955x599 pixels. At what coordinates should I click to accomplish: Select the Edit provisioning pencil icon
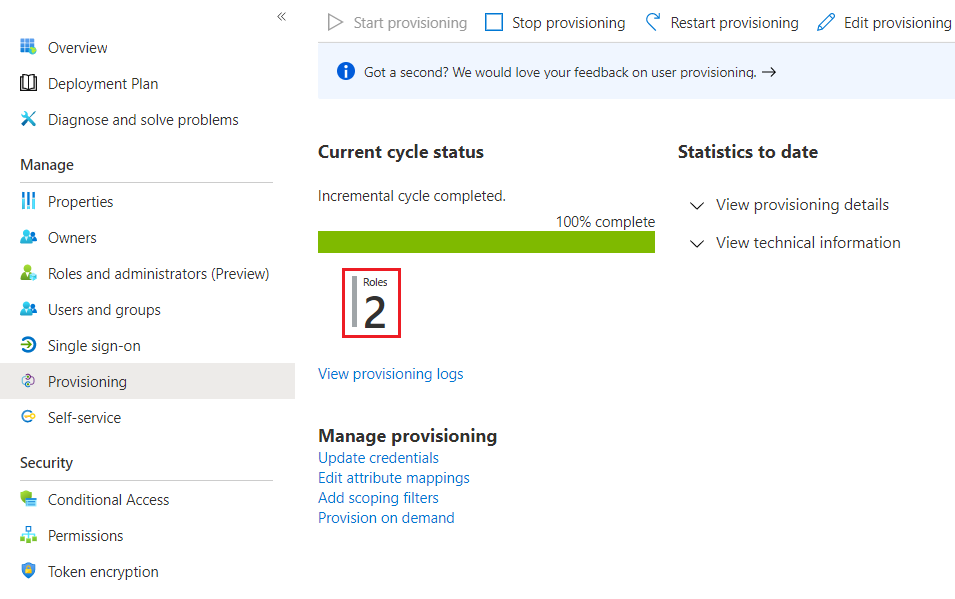click(x=825, y=21)
